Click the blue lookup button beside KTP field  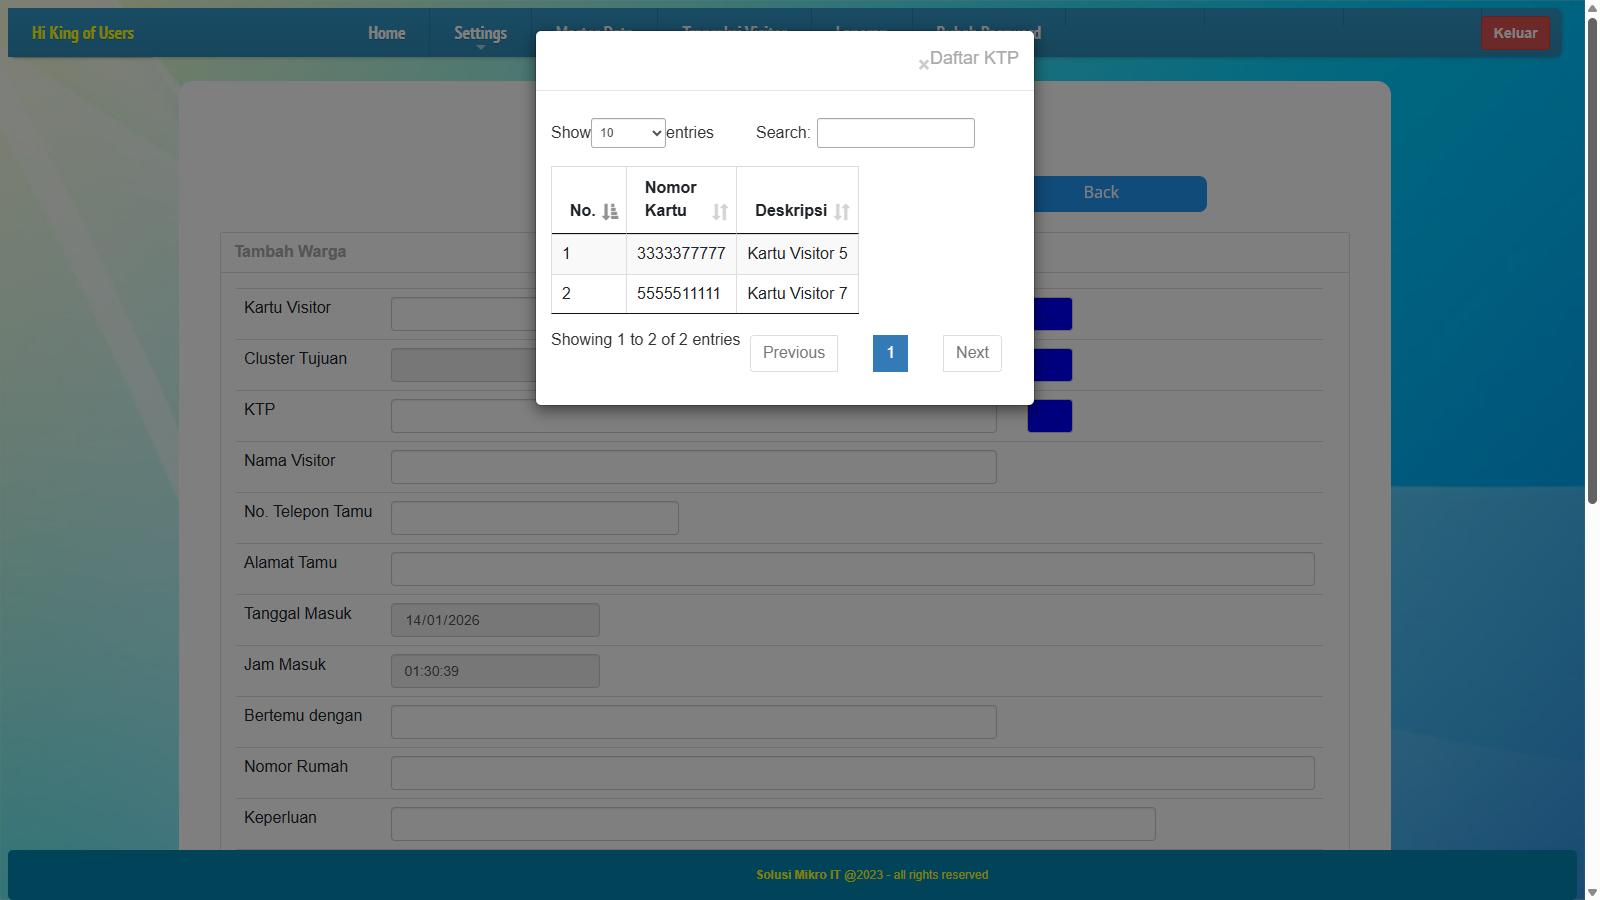coord(1050,416)
